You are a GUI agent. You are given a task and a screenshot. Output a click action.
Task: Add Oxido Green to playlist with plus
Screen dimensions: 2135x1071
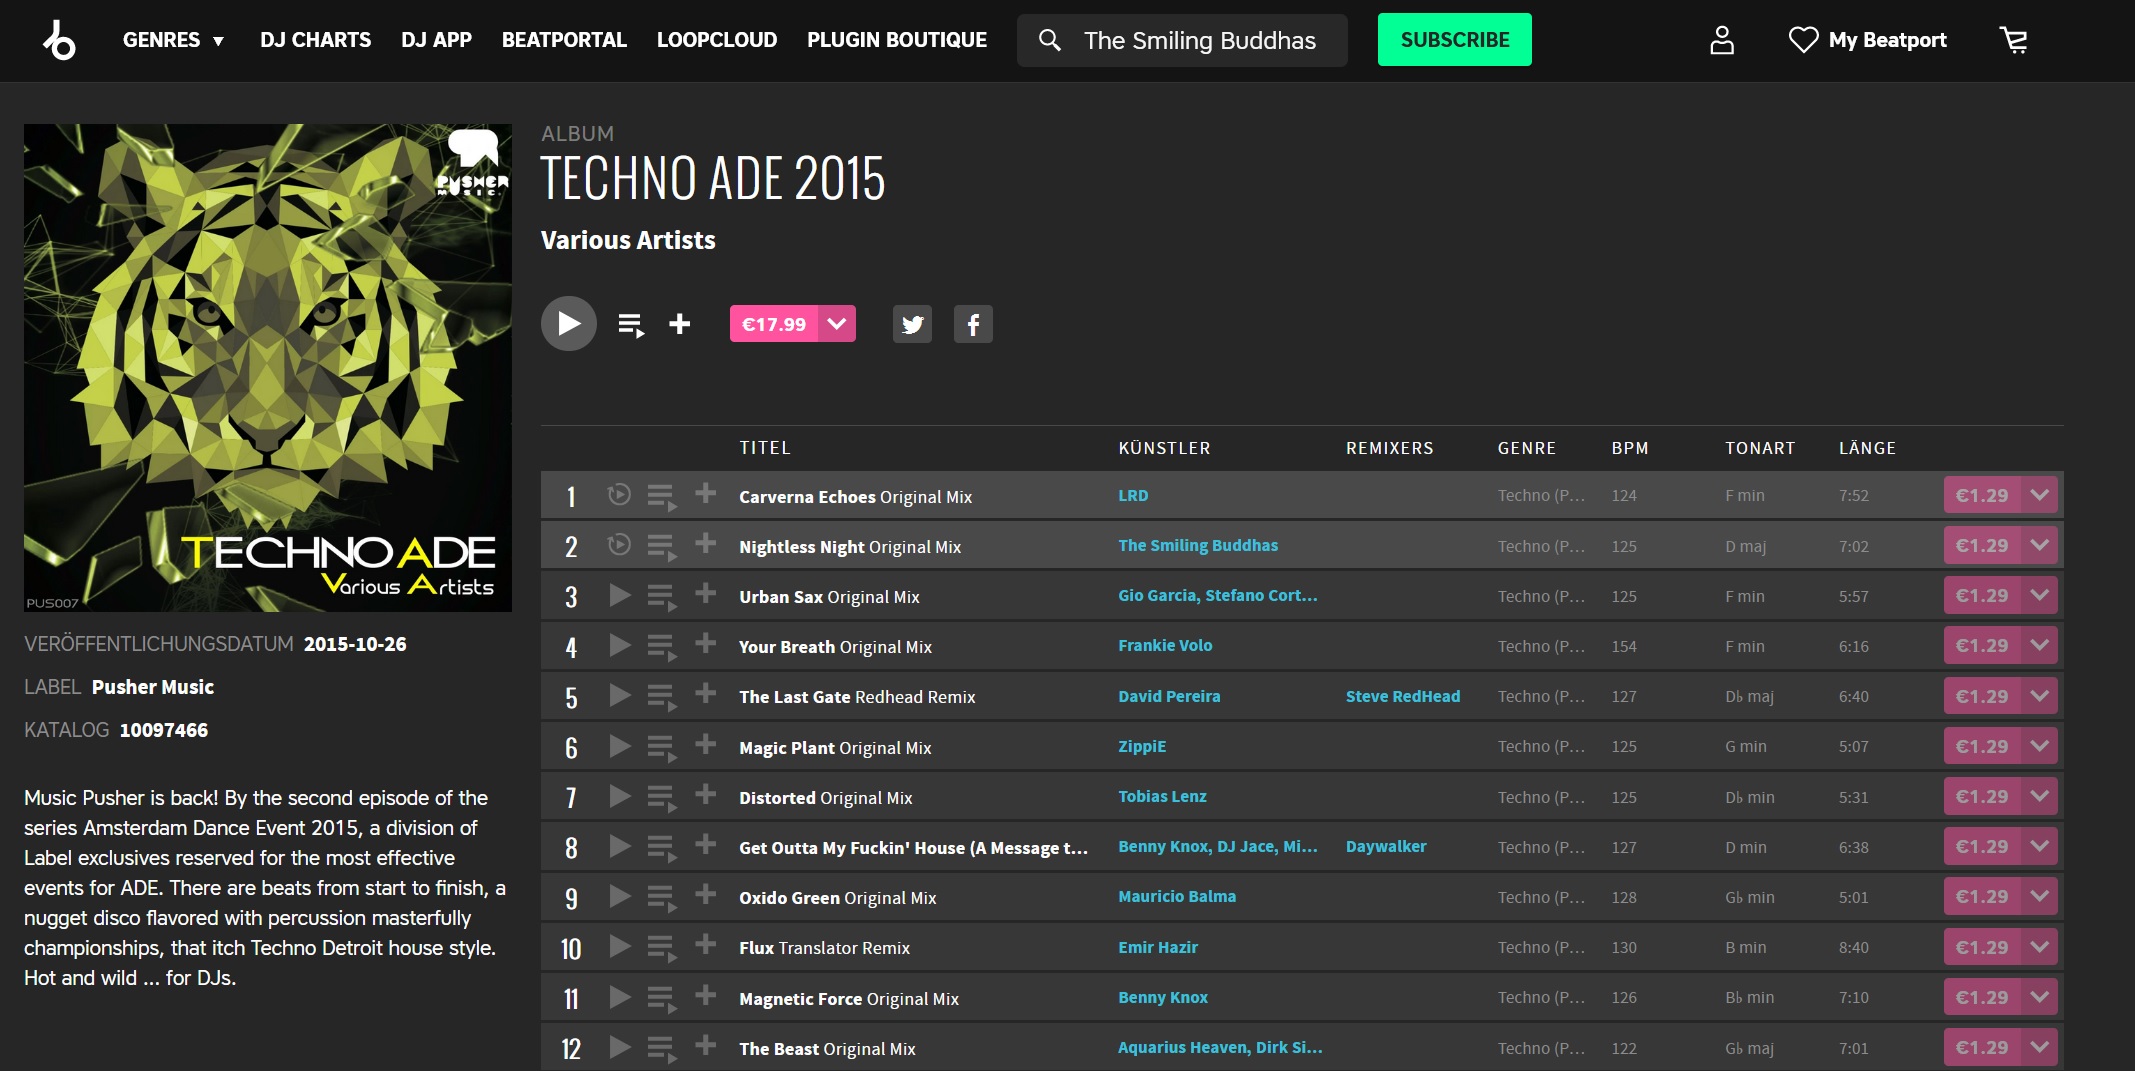(x=705, y=894)
